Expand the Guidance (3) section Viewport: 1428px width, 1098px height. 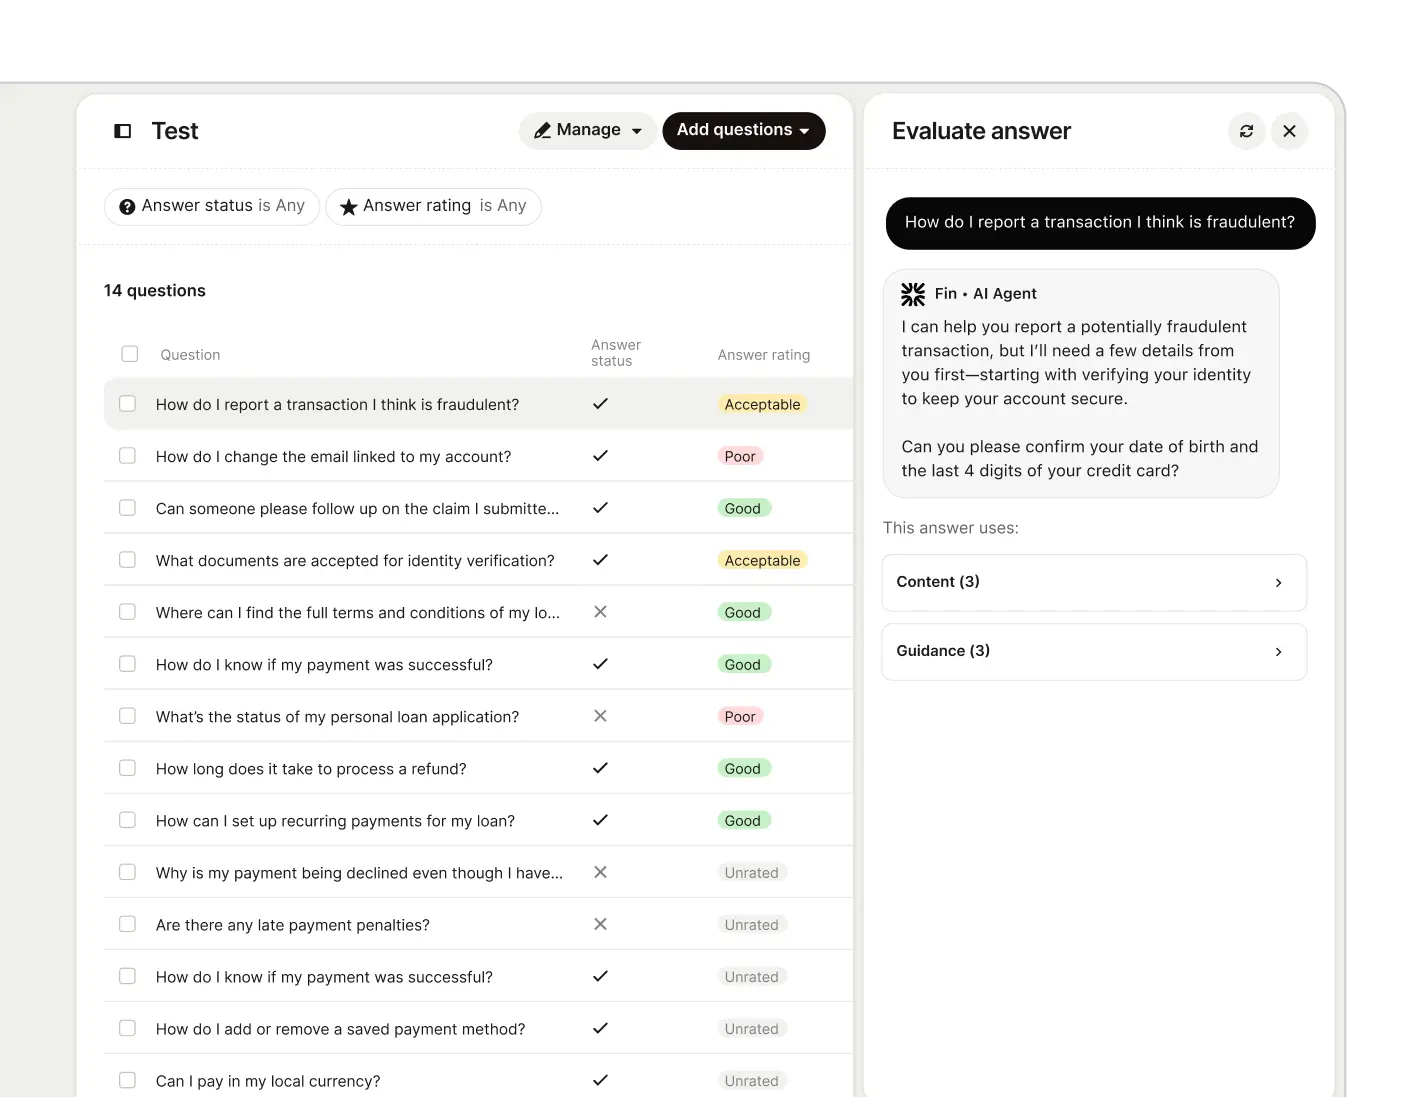pos(1094,651)
